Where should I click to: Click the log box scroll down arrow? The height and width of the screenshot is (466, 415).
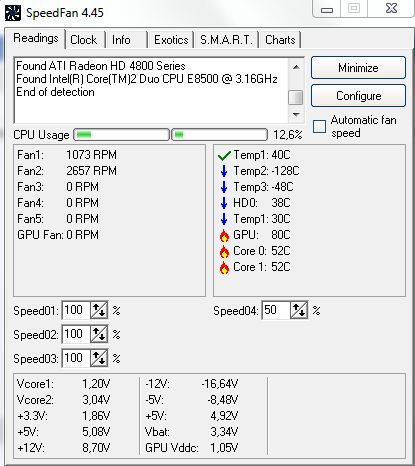click(x=296, y=115)
